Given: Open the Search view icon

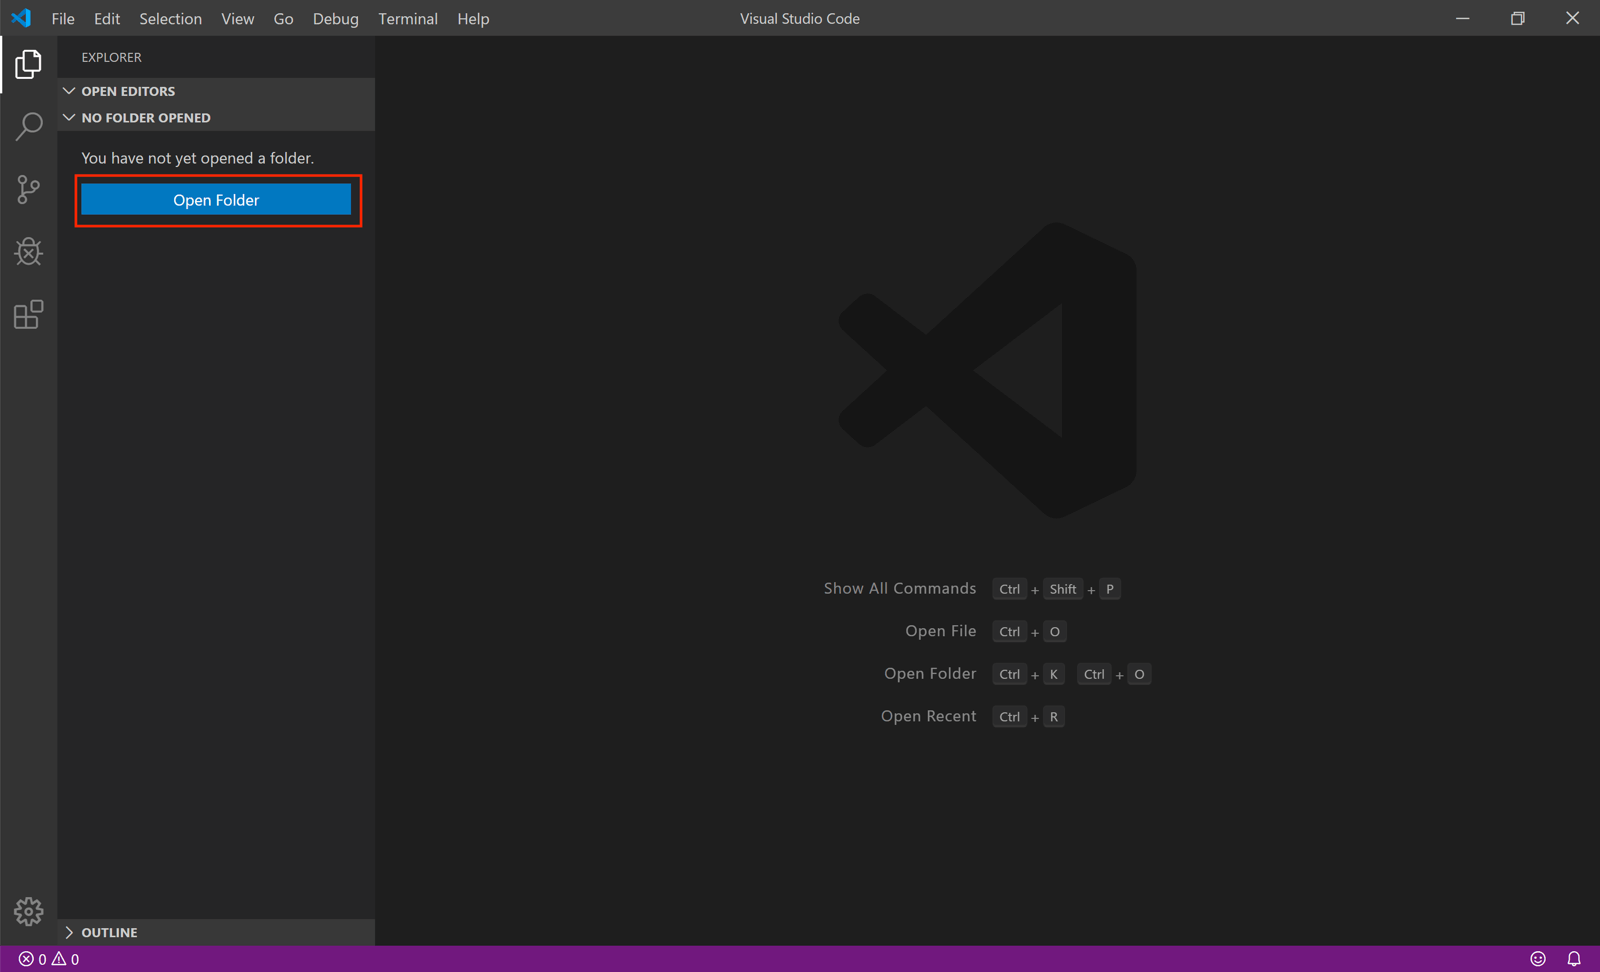Looking at the screenshot, I should point(28,126).
